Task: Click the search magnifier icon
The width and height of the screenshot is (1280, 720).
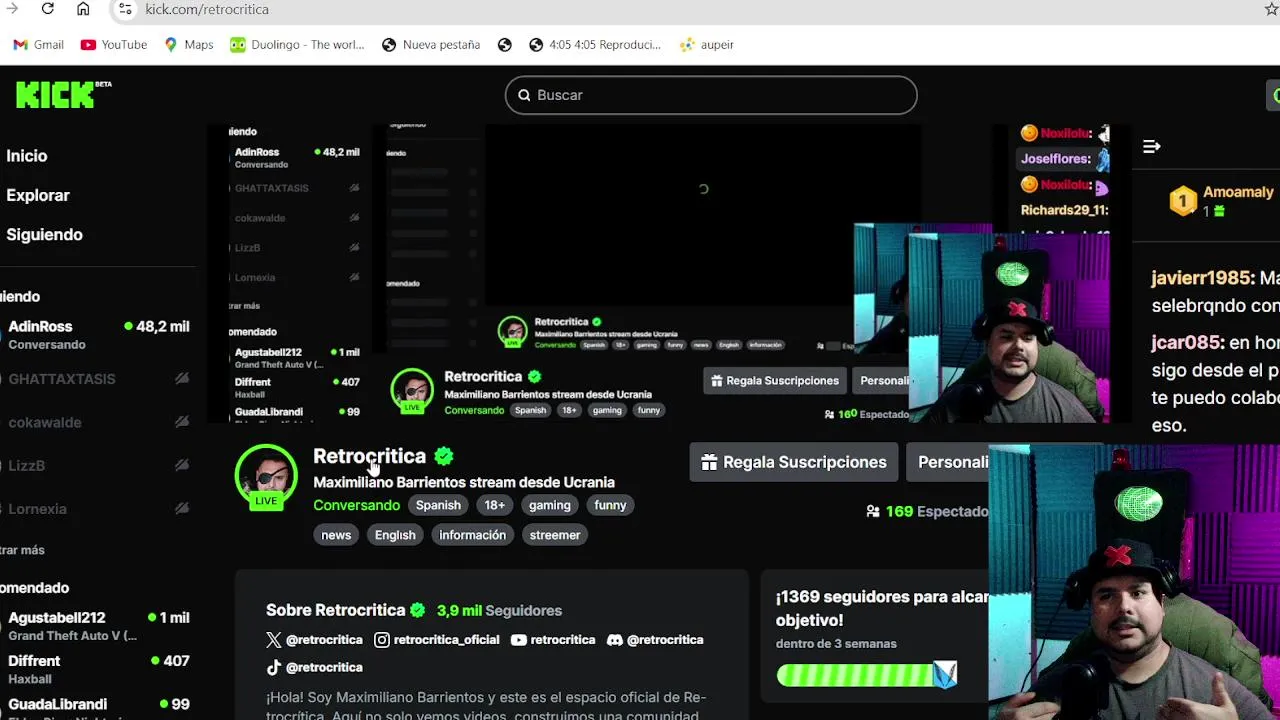Action: click(524, 95)
